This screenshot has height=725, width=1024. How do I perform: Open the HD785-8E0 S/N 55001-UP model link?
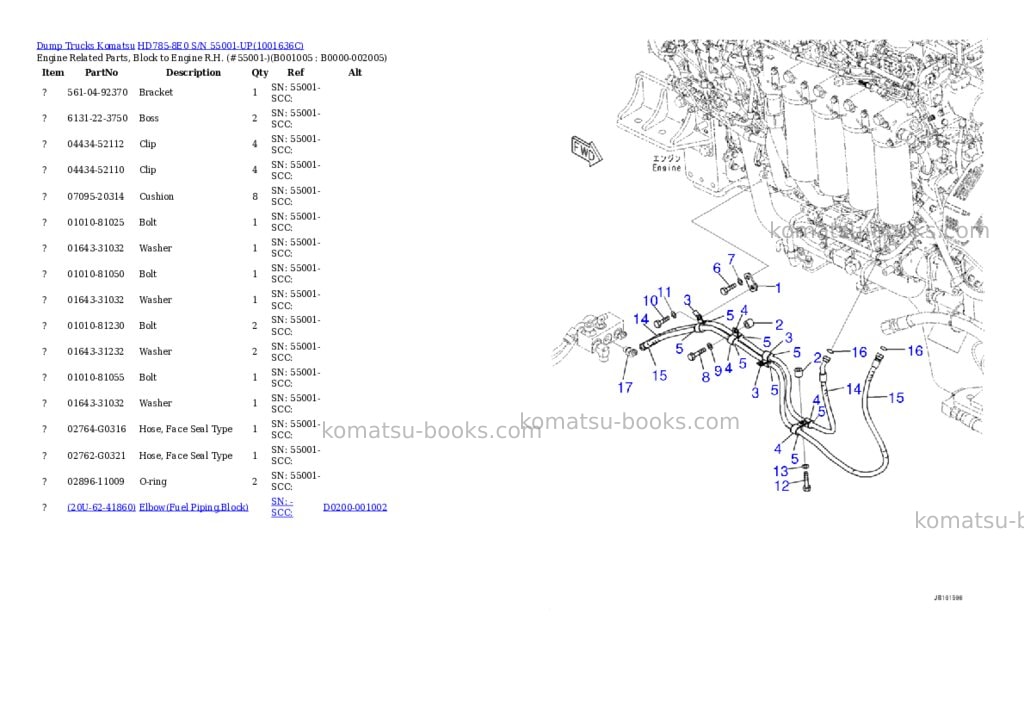220,46
